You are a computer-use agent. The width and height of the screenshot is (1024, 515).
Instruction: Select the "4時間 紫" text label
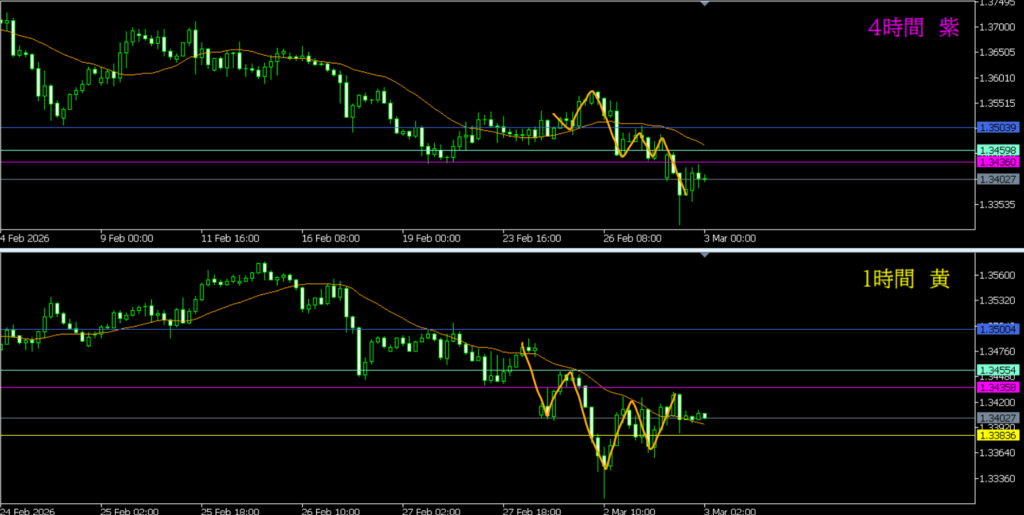913,28
